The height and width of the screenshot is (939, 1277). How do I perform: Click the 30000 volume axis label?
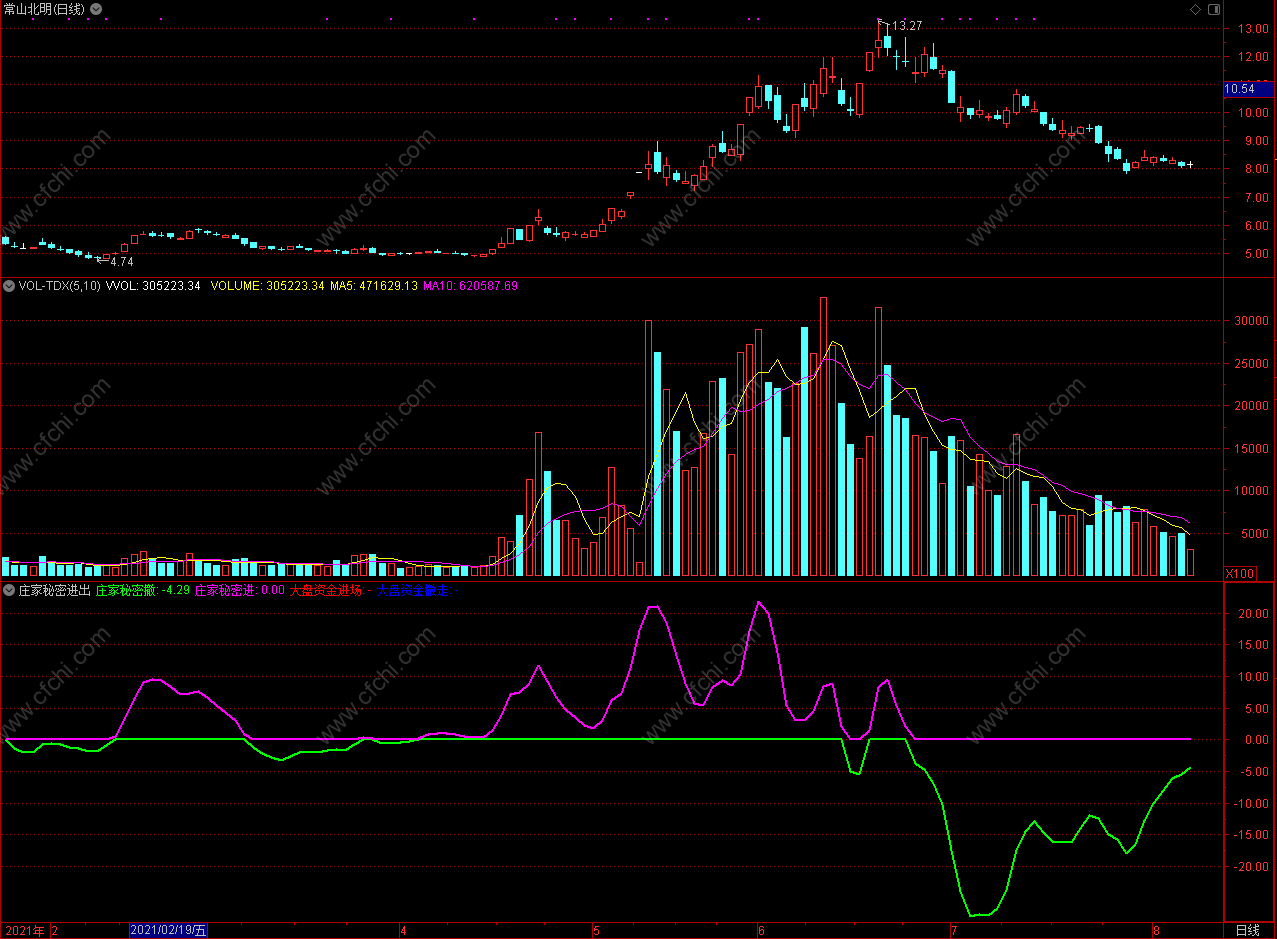(1254, 321)
